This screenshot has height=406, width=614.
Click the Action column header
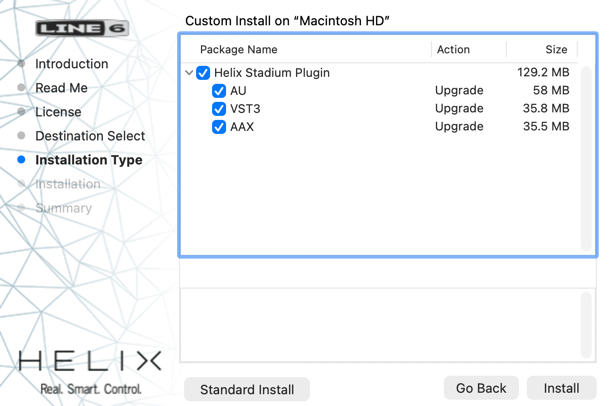(453, 49)
